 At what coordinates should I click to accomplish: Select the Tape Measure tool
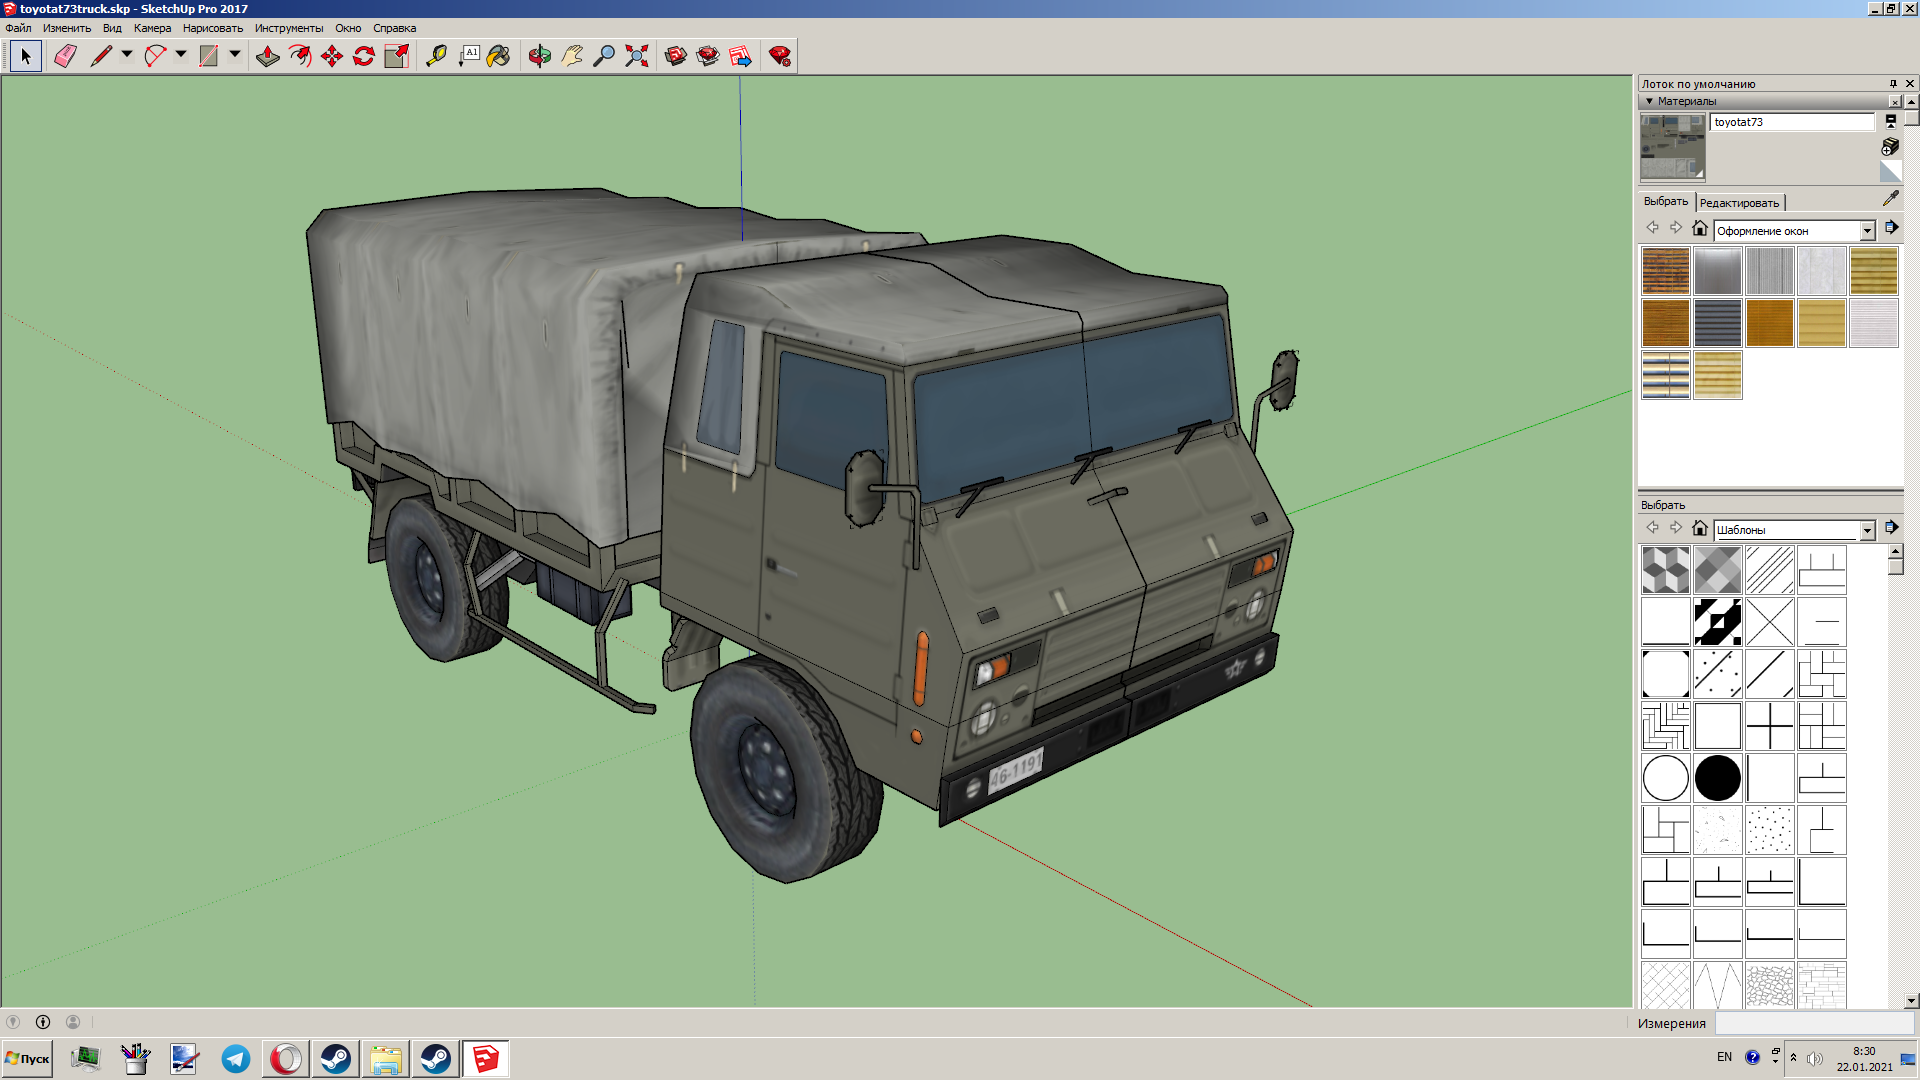[x=436, y=56]
